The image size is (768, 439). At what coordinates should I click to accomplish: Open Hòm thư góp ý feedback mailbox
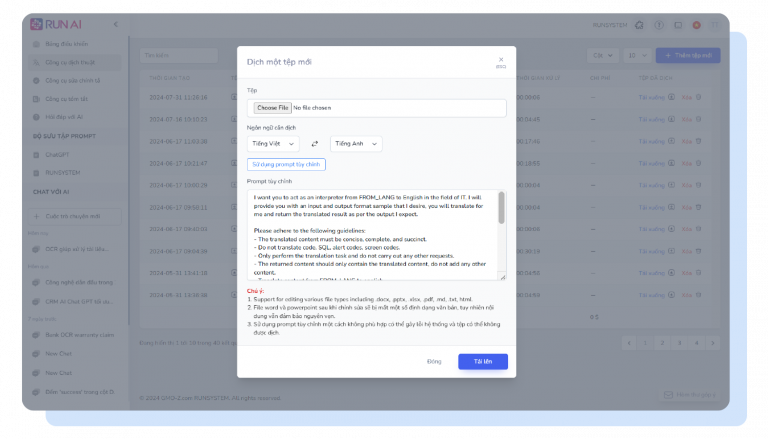click(x=690, y=395)
